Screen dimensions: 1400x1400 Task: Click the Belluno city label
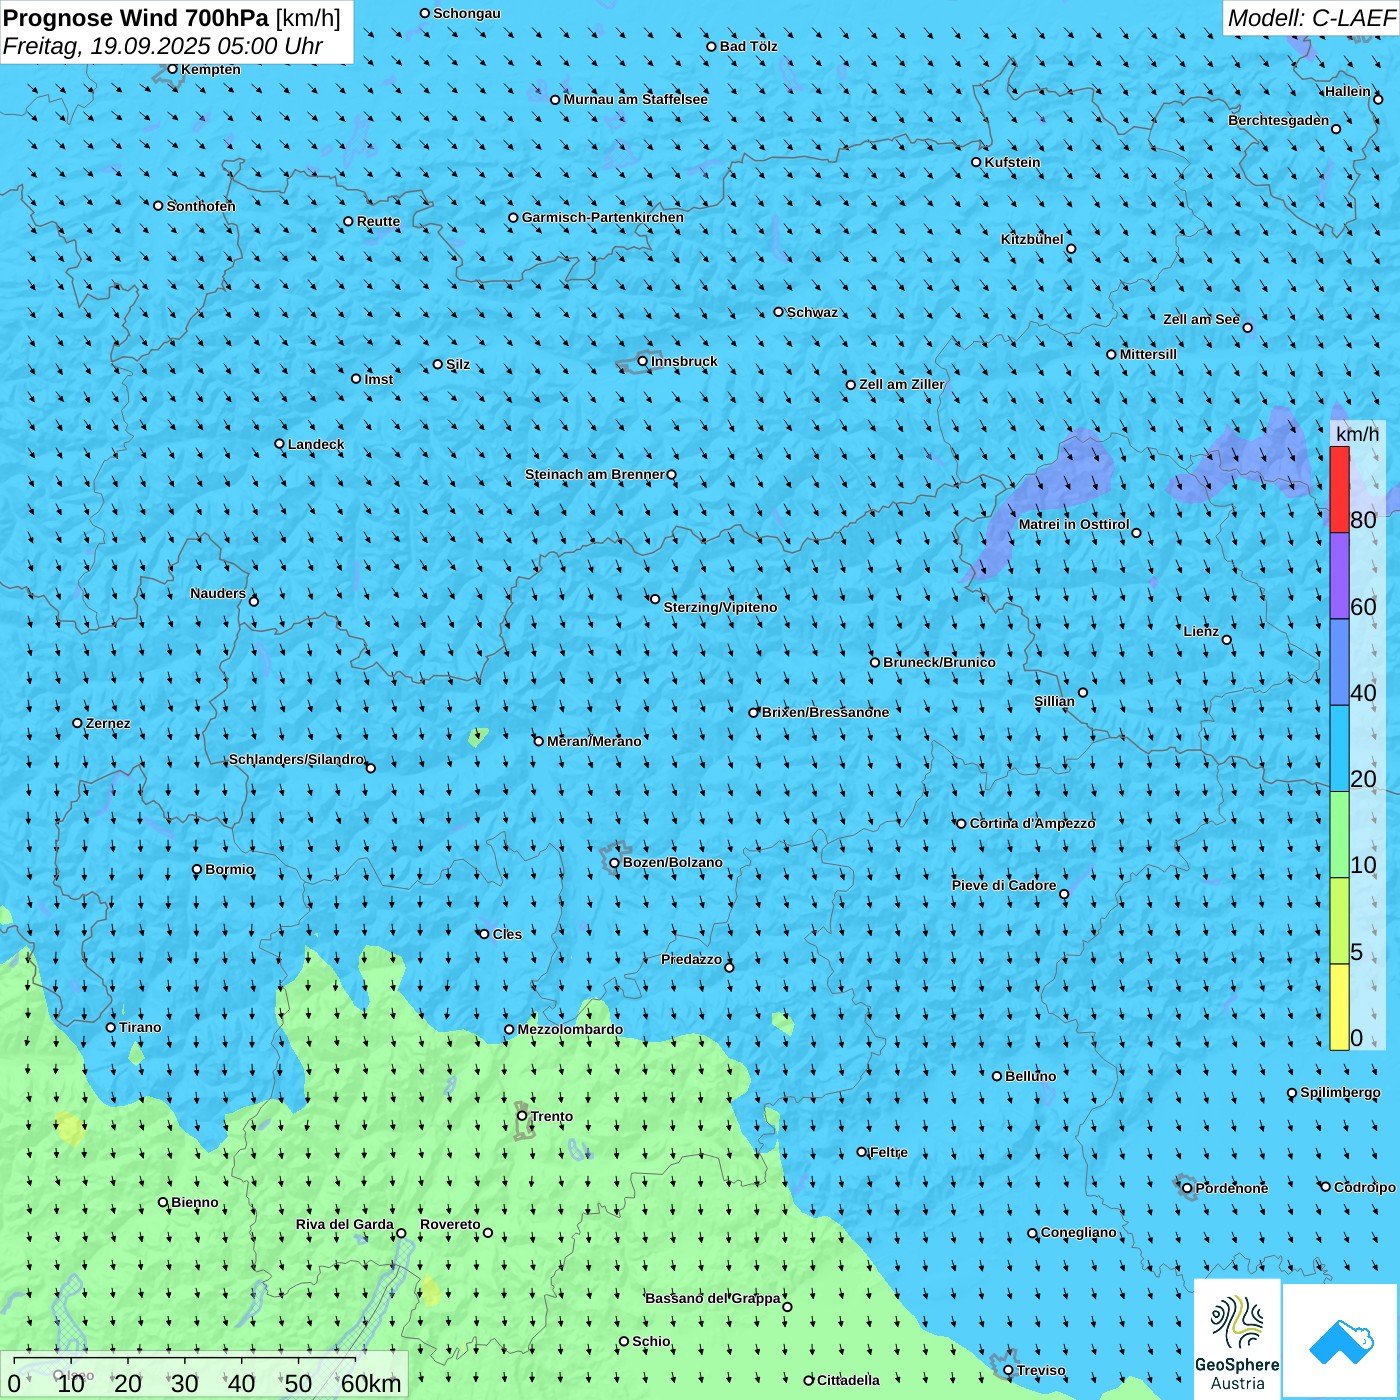[1030, 1076]
